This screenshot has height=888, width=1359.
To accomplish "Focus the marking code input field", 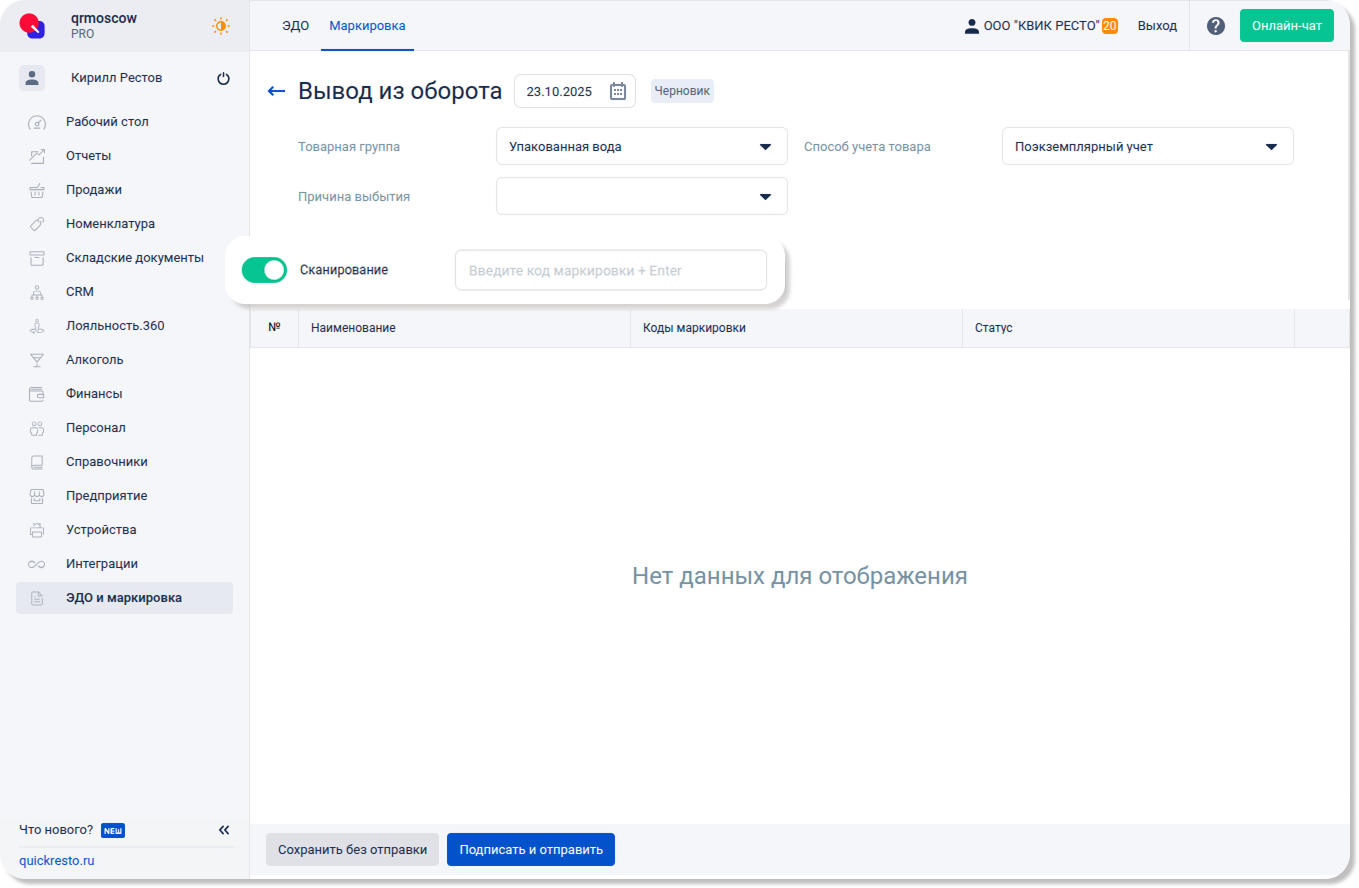I will click(610, 271).
